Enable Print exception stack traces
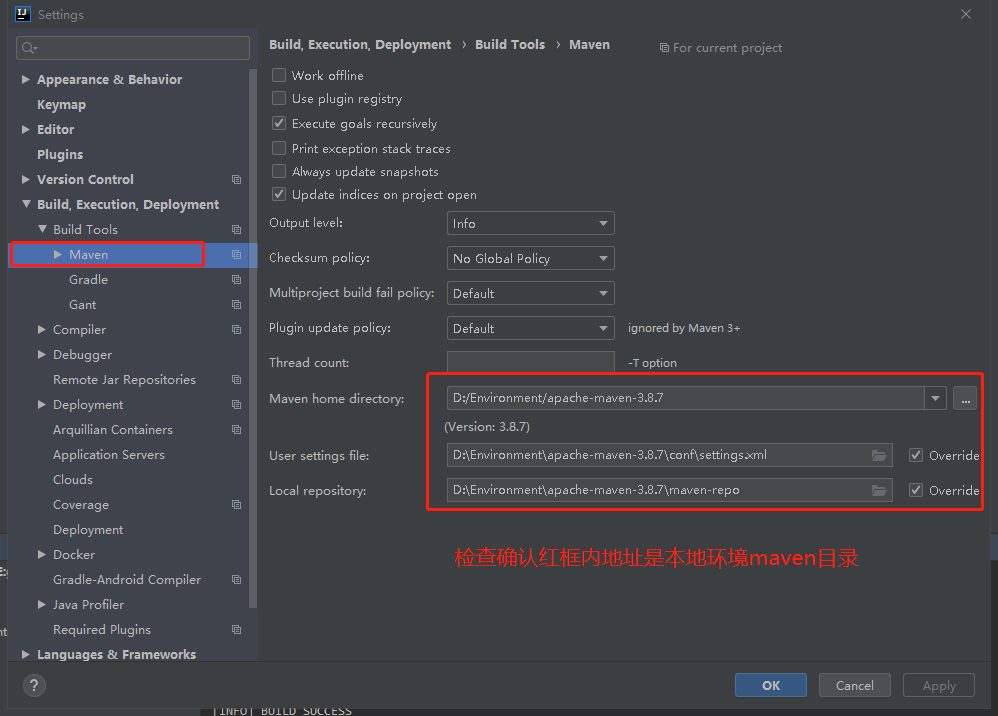Screen dimensions: 998x716 279,148
